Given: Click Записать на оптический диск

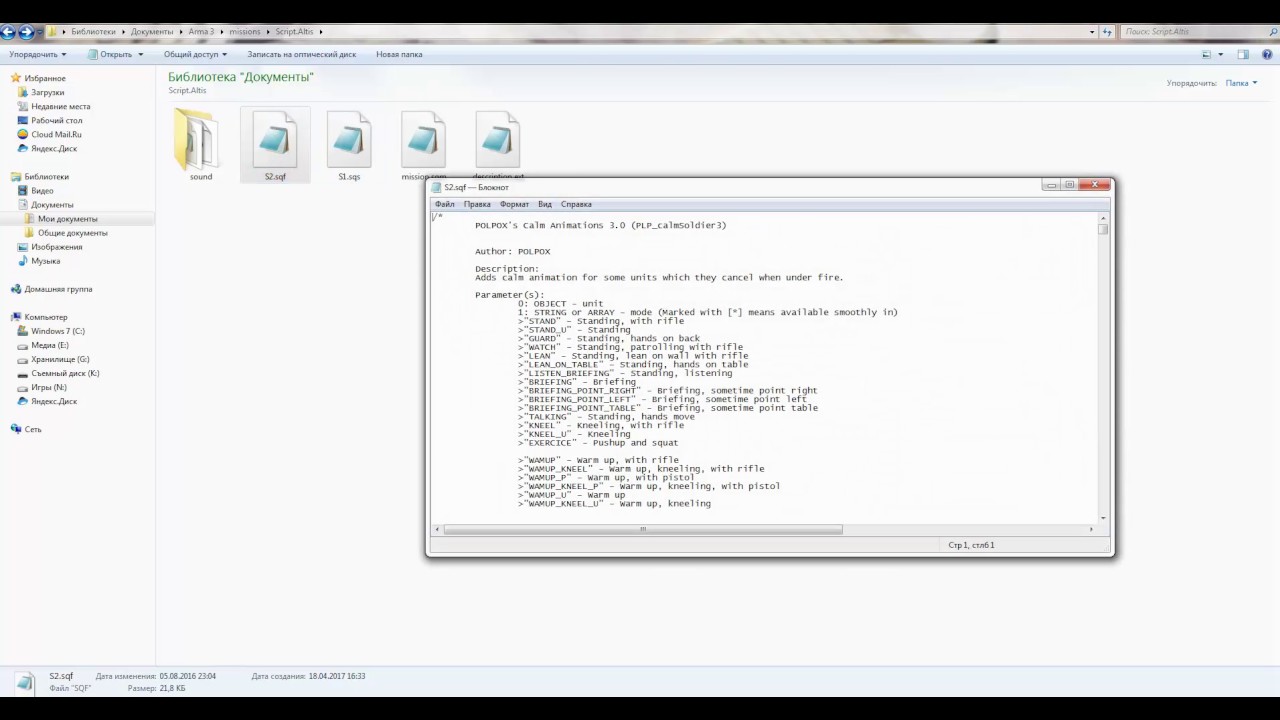Looking at the screenshot, I should (301, 54).
